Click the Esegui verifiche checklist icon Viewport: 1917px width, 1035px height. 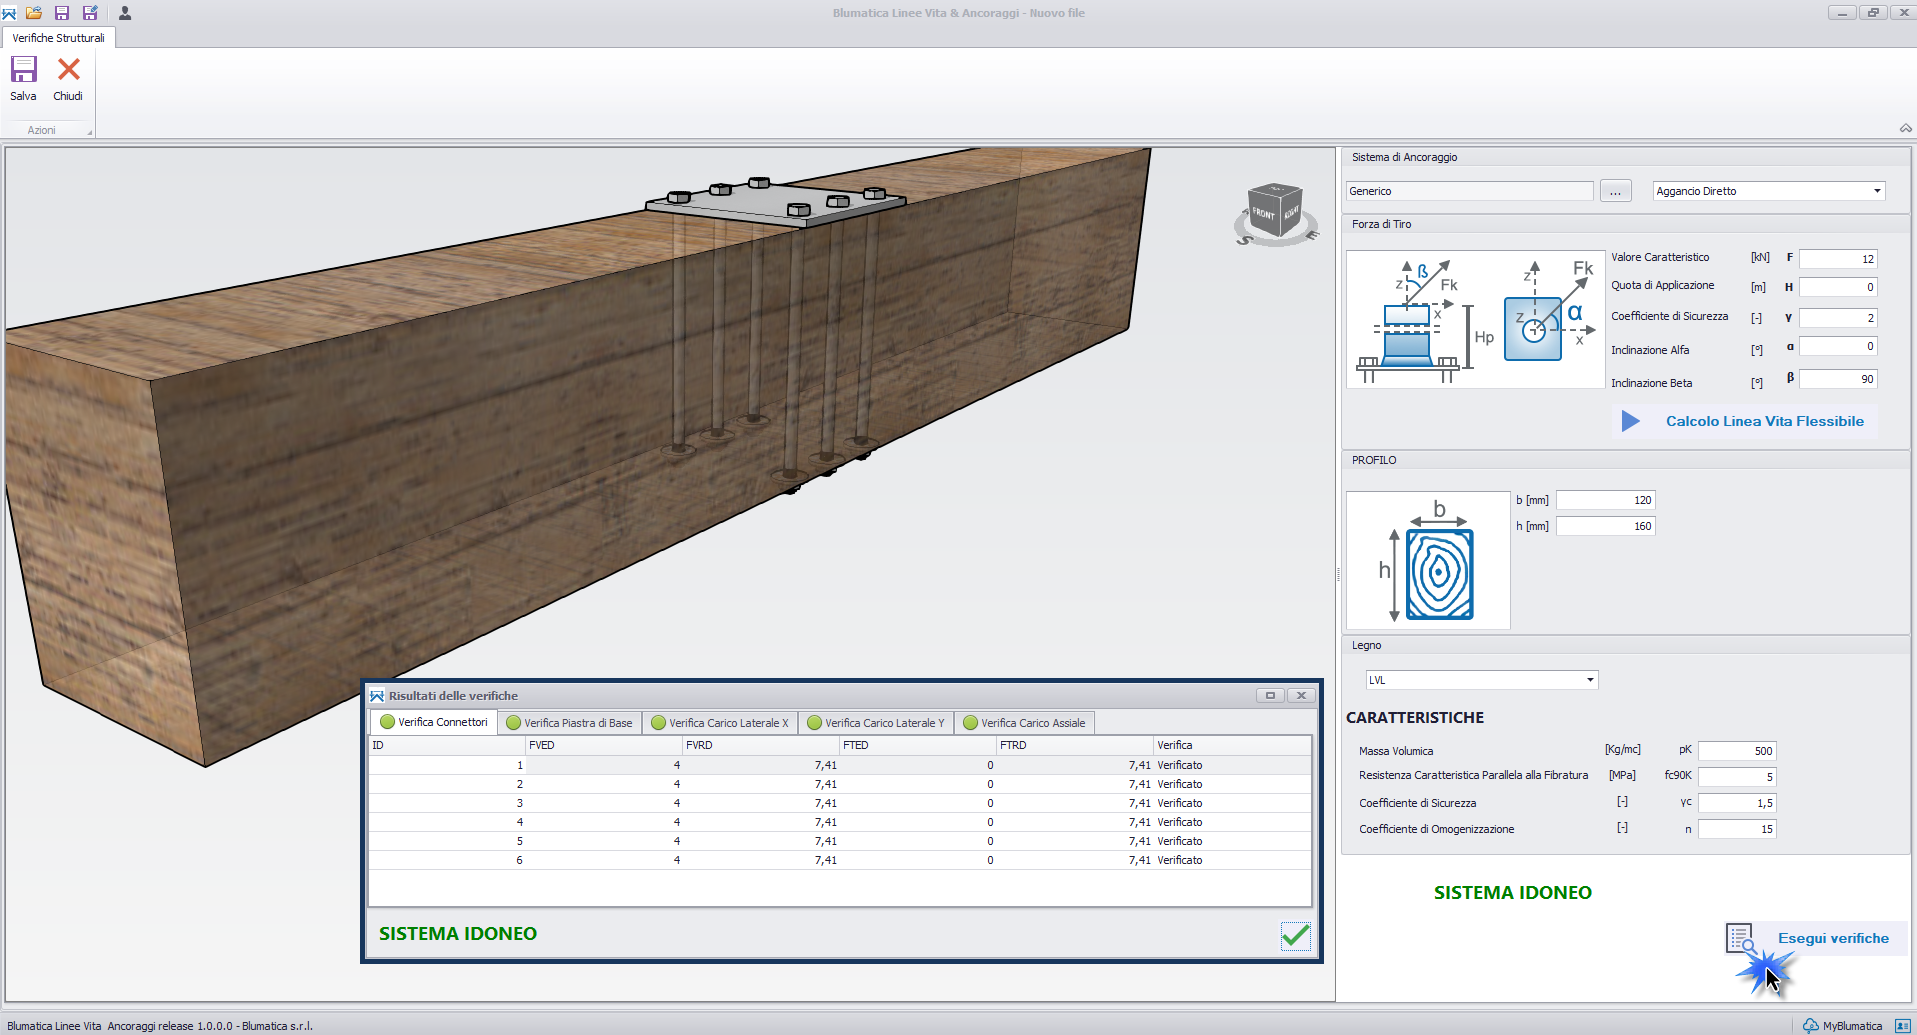tap(1741, 938)
